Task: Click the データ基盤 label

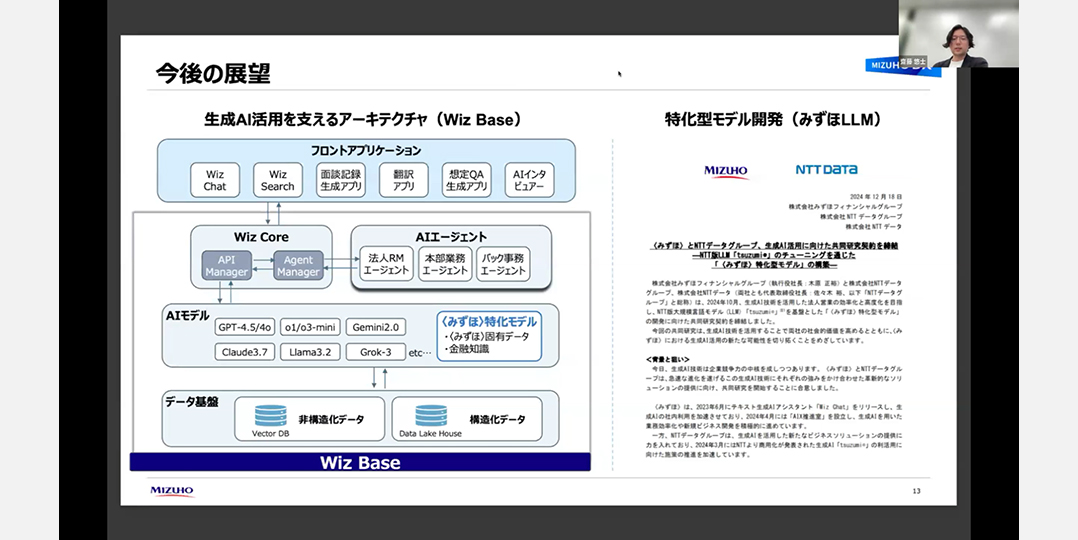Action: point(192,401)
